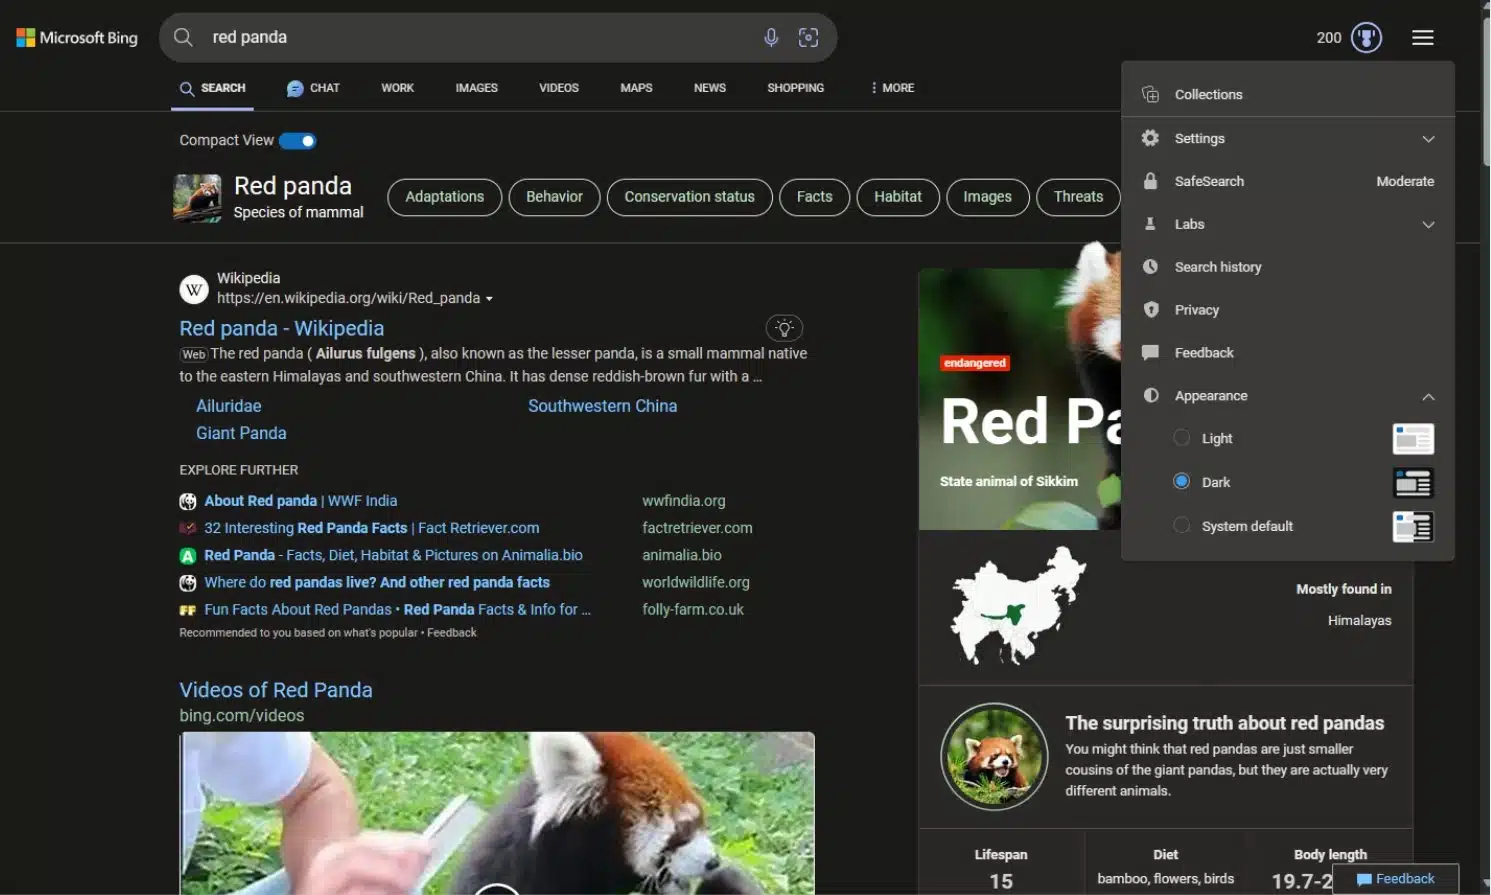Open Collections from the menu
Image resolution: width=1491 pixels, height=895 pixels.
[x=1208, y=95]
